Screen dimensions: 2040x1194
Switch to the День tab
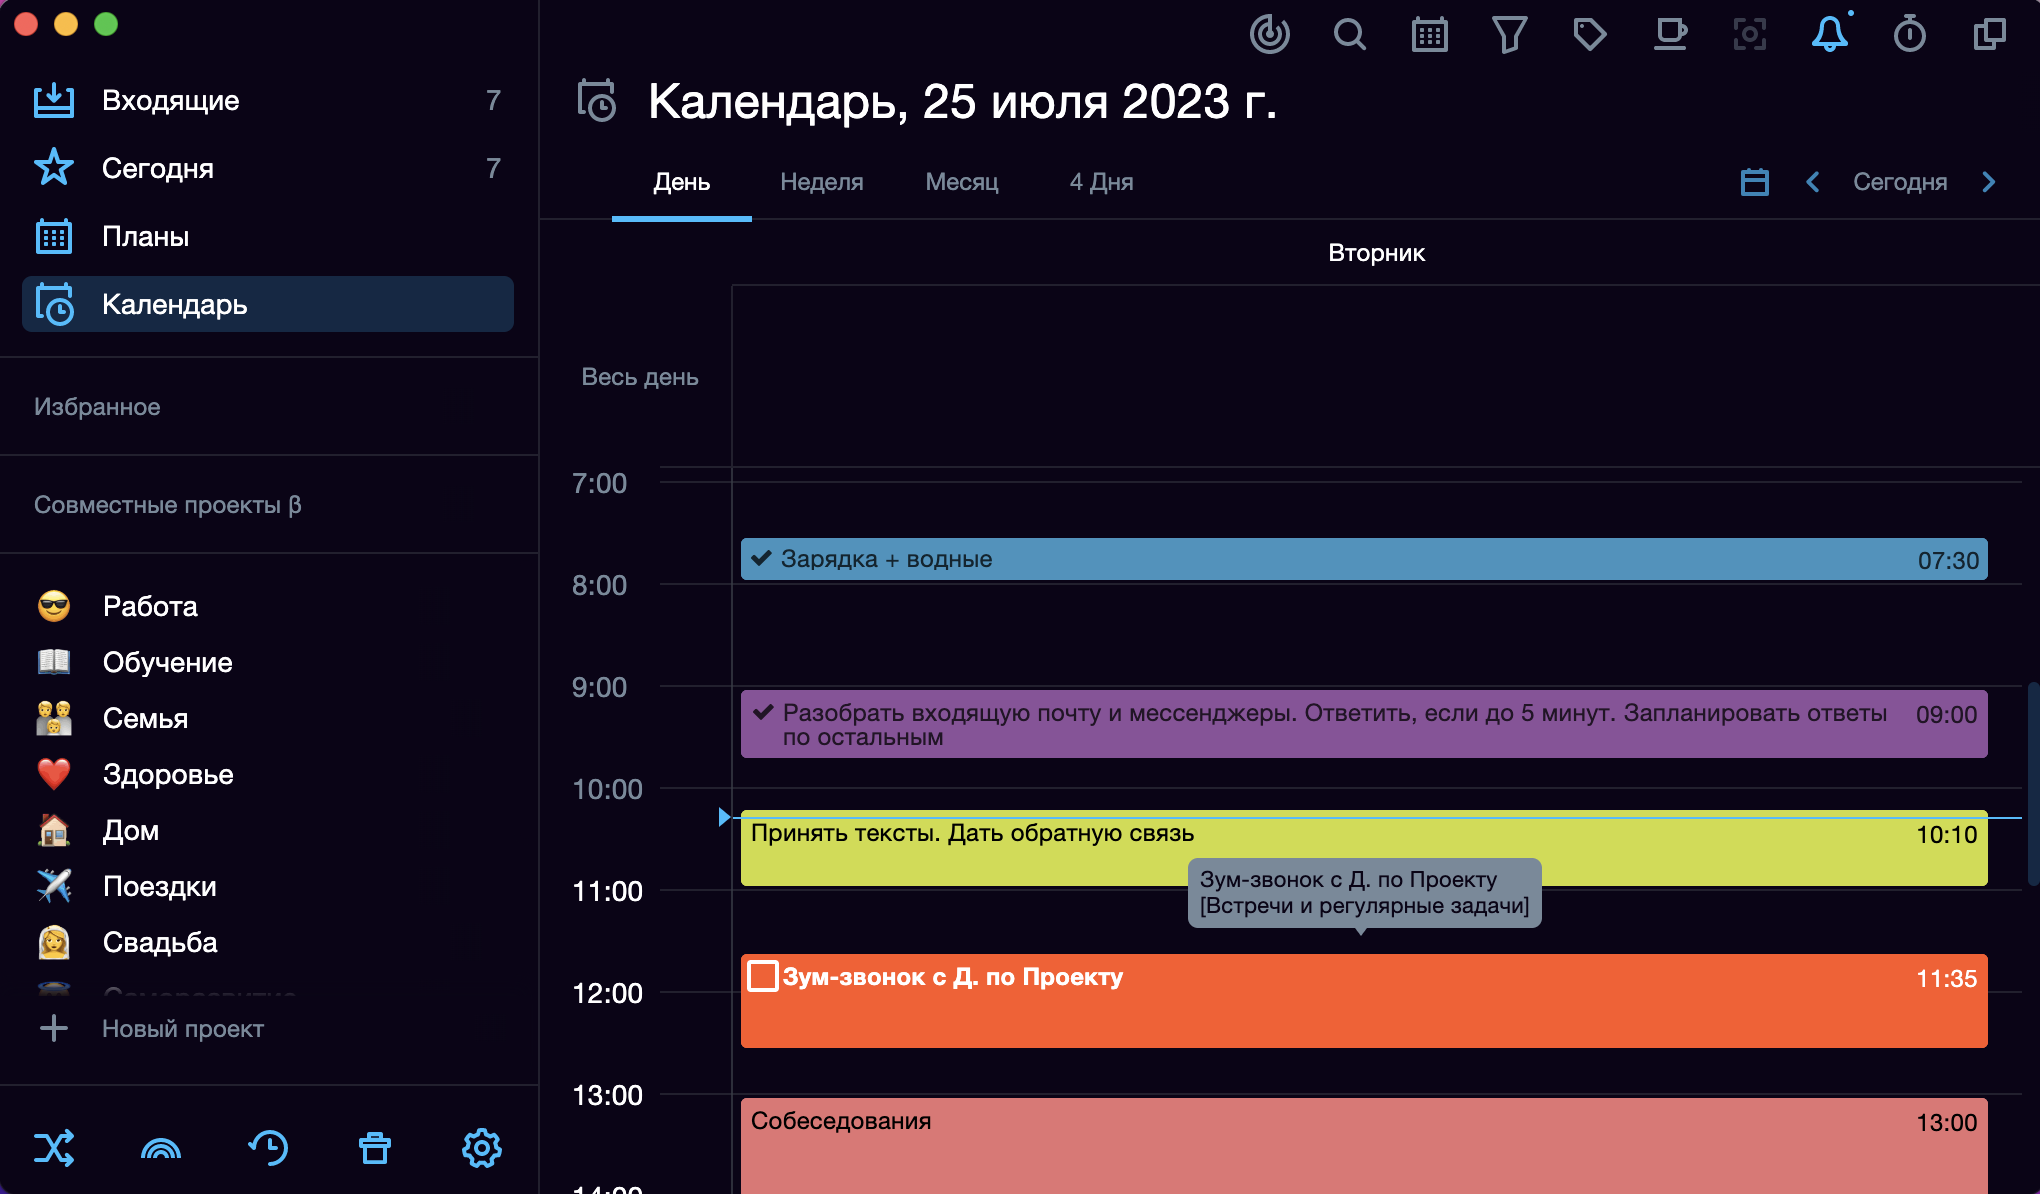tap(682, 182)
